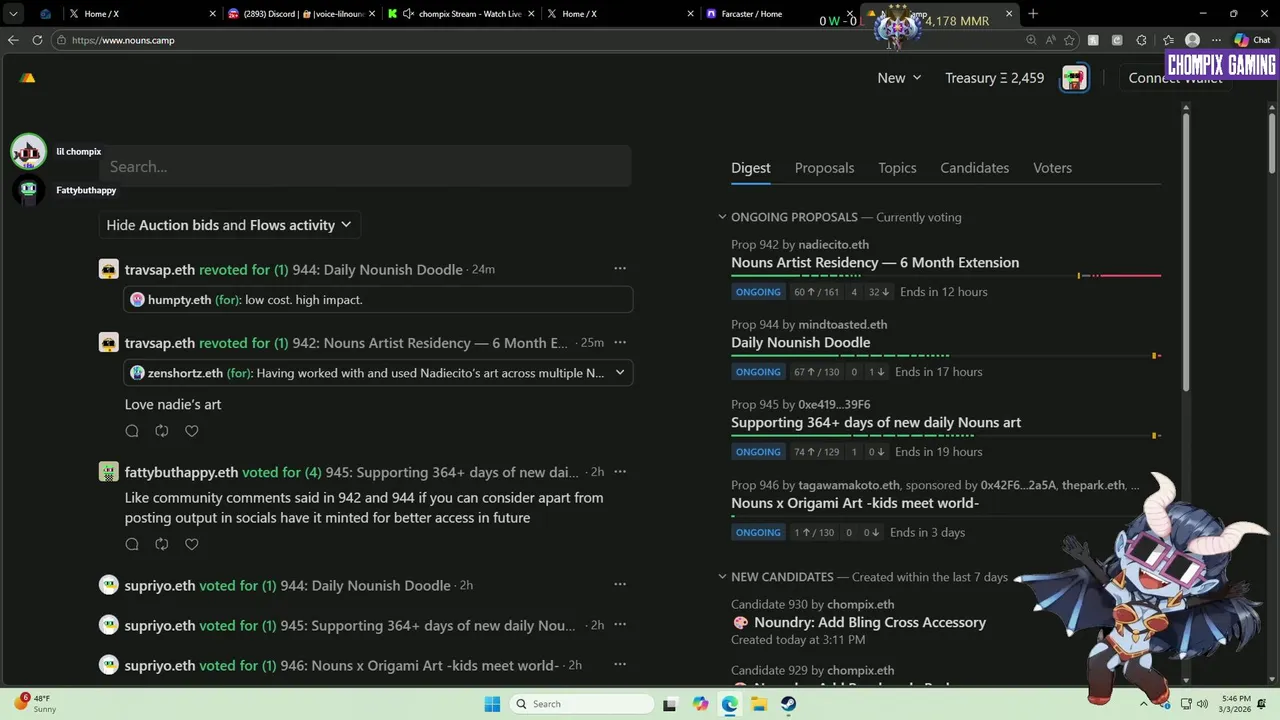Open options menu for travsap 942 revote
The width and height of the screenshot is (1280, 720).
pyautogui.click(x=620, y=342)
